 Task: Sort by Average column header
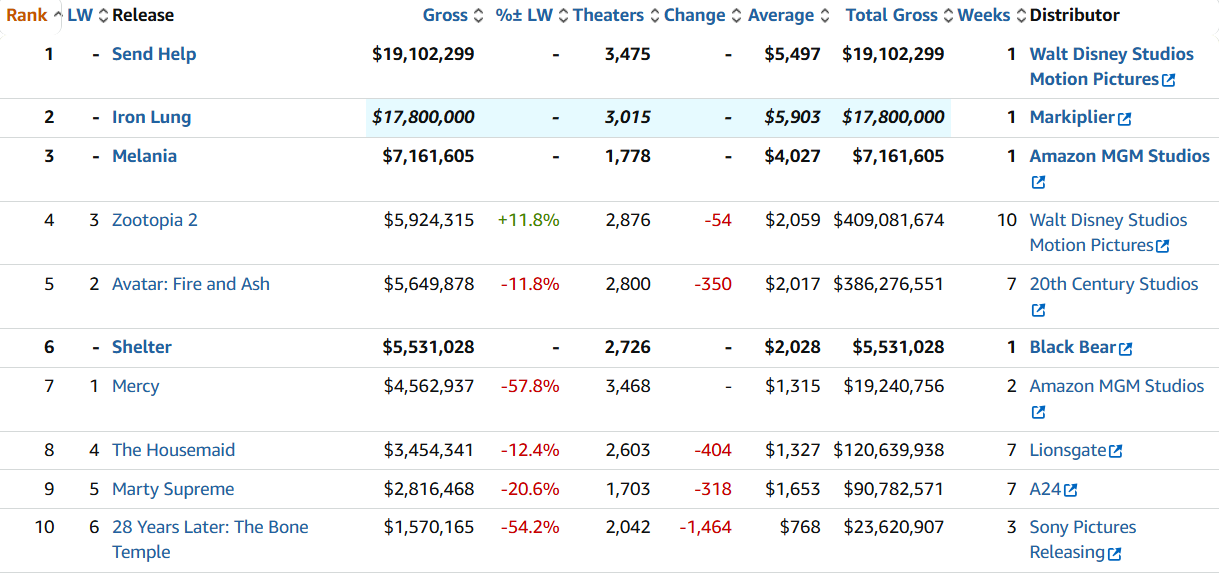point(780,15)
